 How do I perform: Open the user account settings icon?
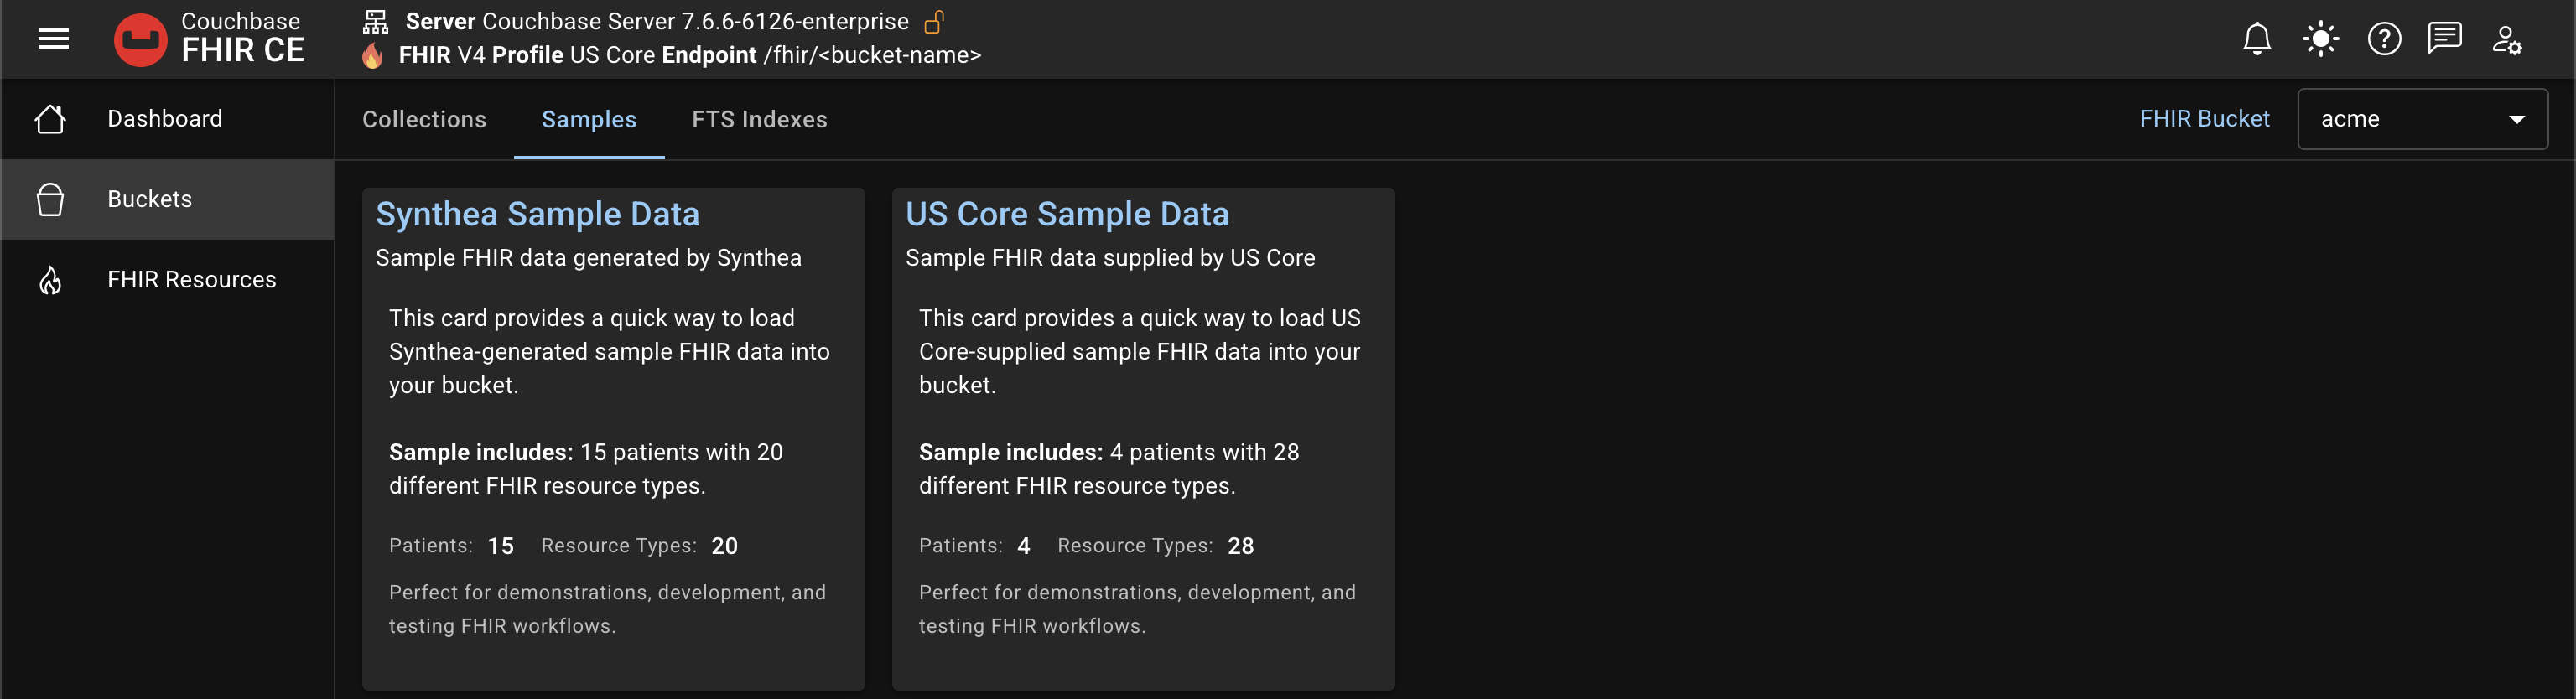click(2508, 39)
